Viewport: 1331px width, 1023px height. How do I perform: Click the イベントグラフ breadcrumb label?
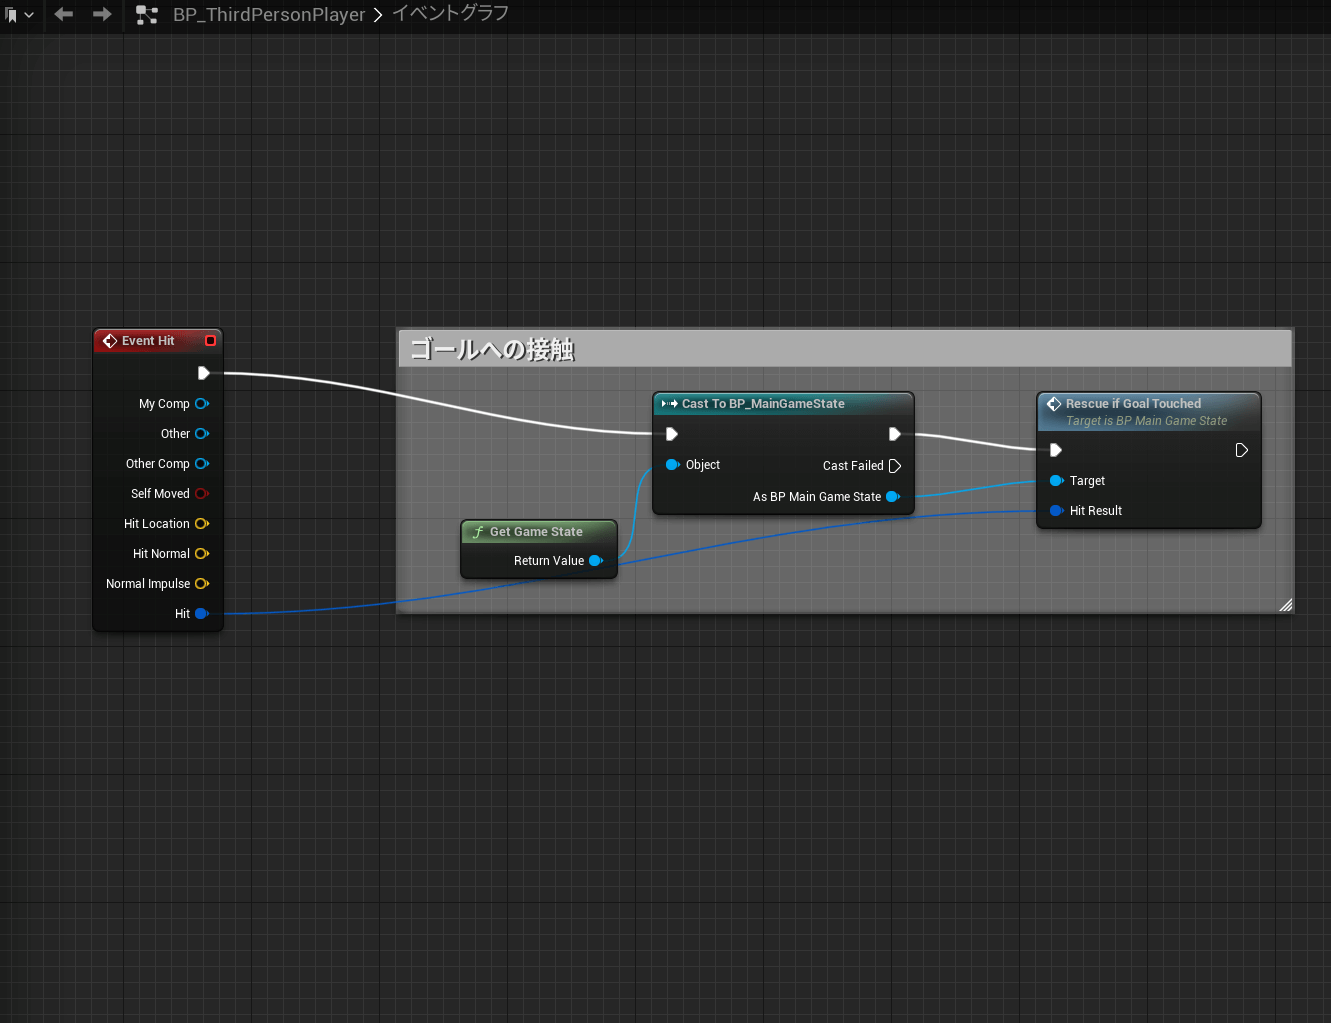point(450,14)
